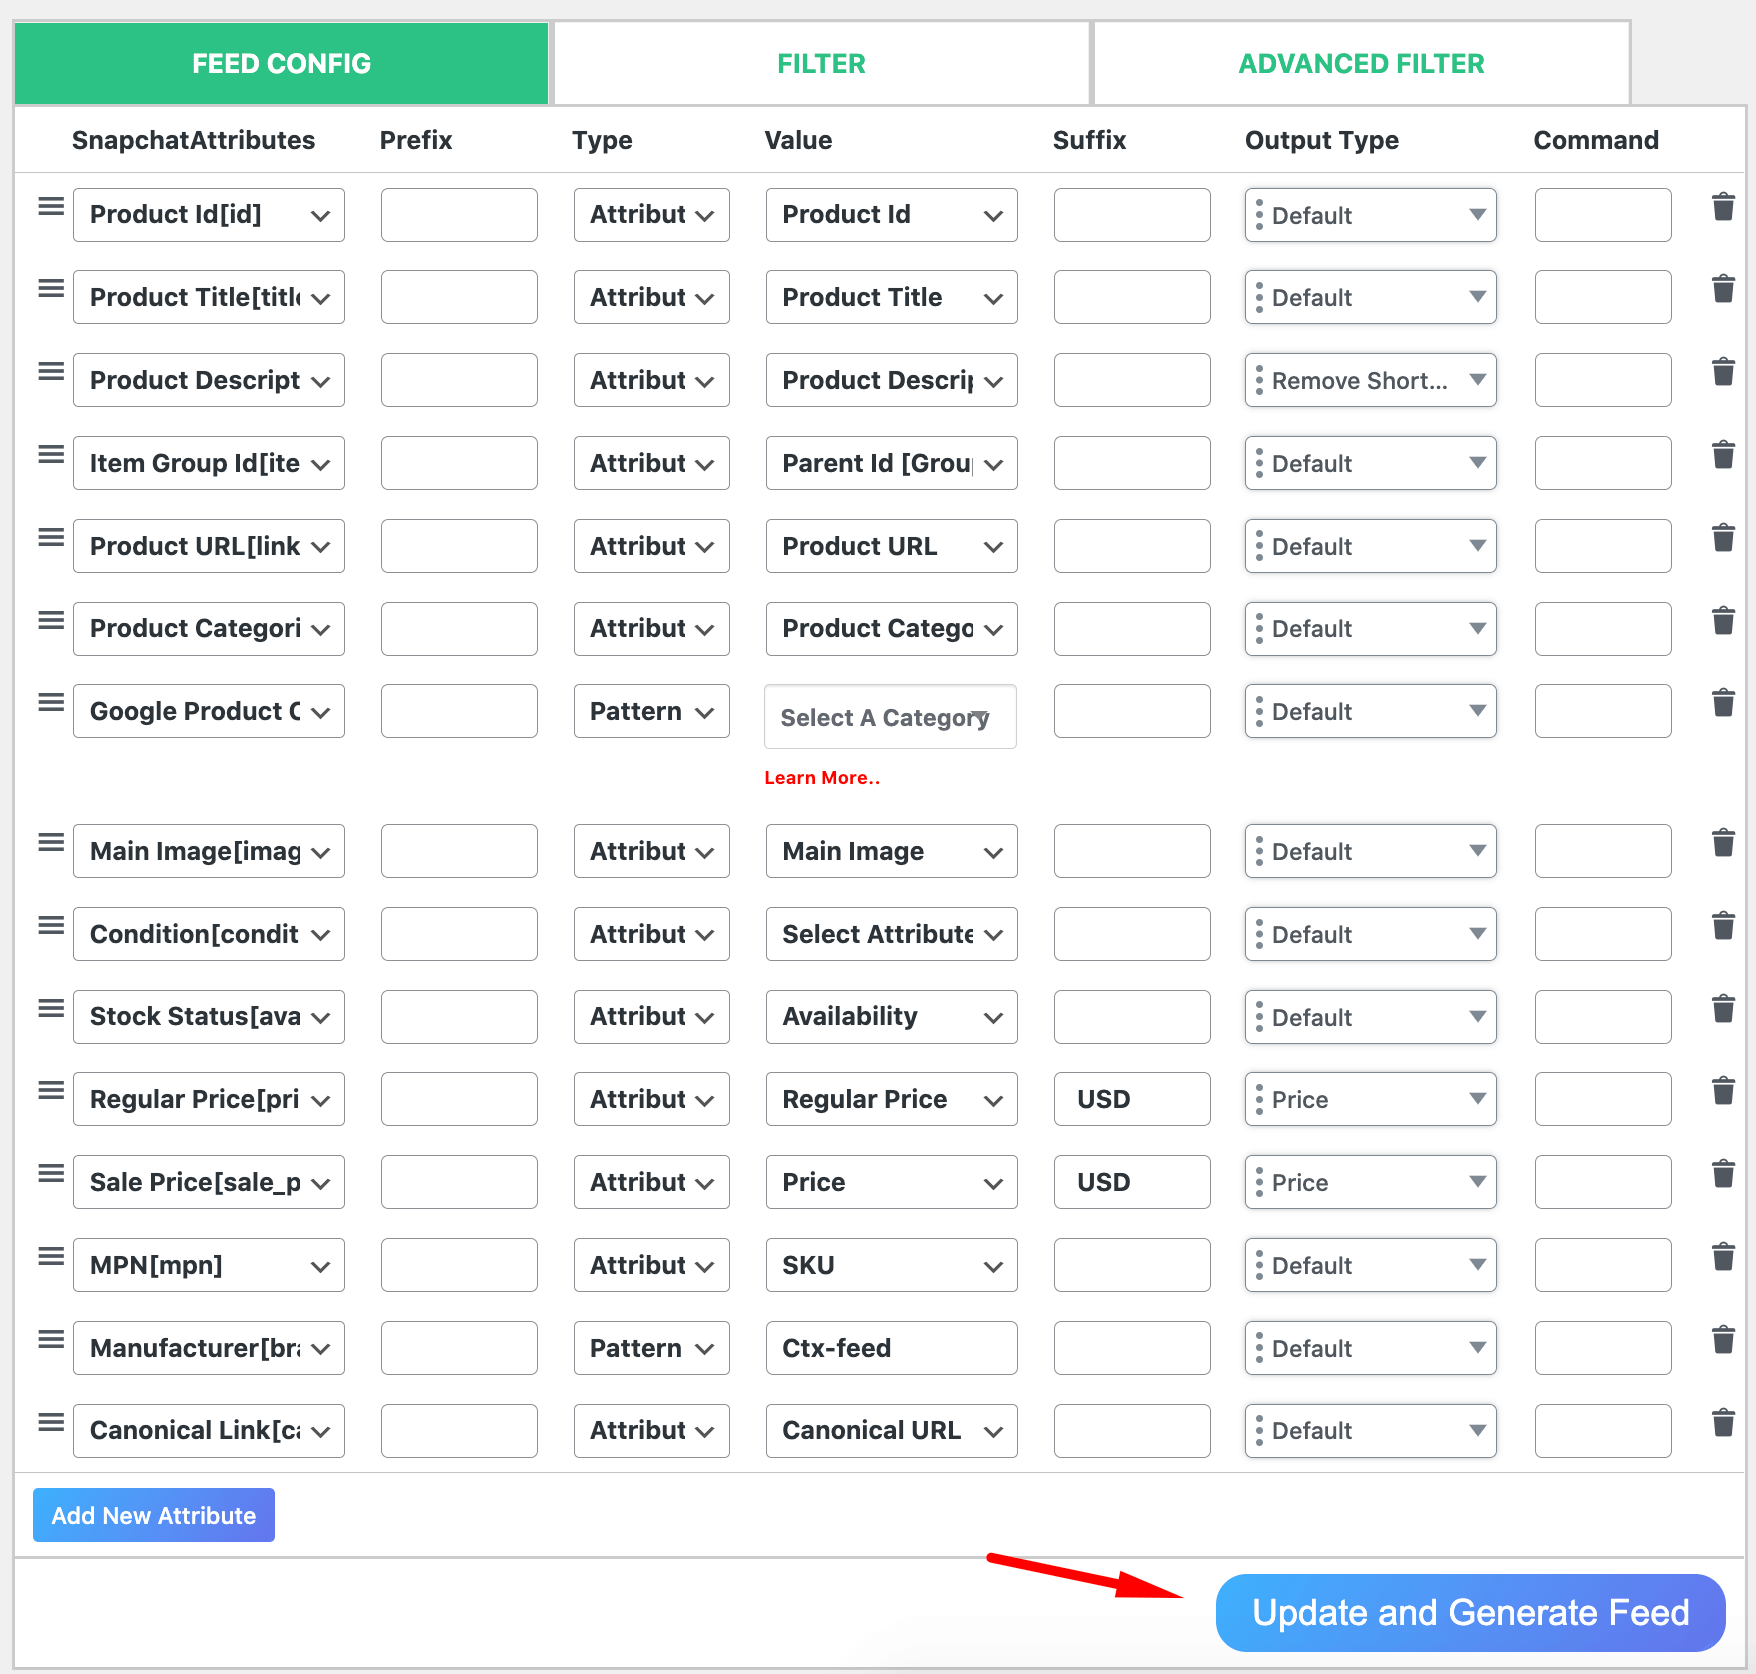Delete the Canonical Link row

pyautogui.click(x=1723, y=1424)
